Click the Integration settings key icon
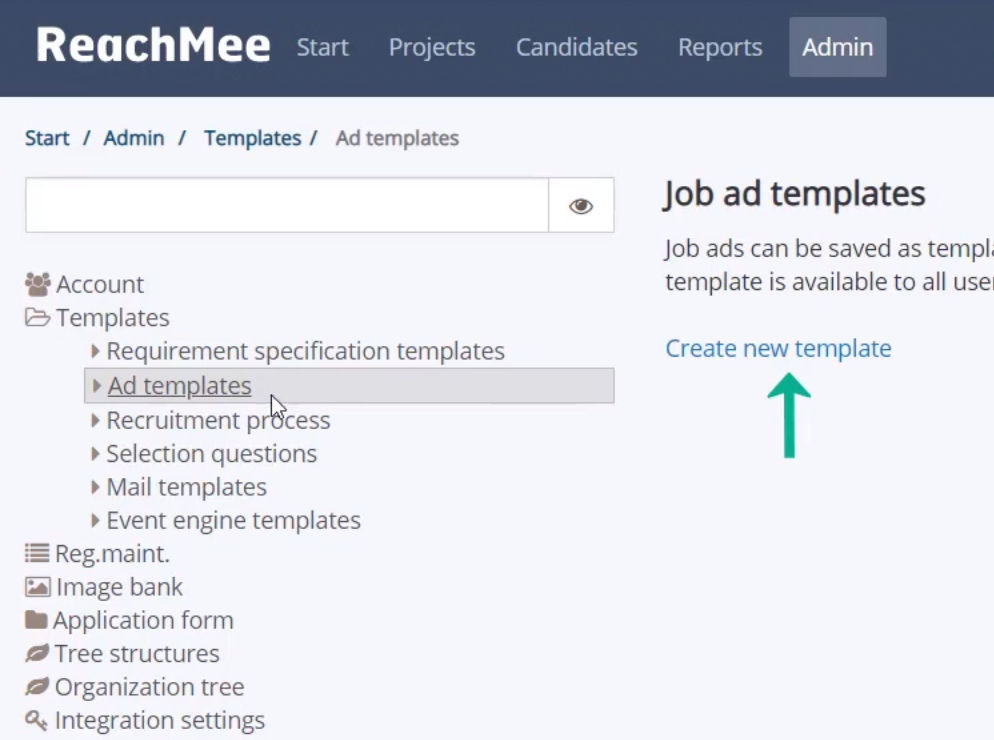Image resolution: width=994 pixels, height=740 pixels. pyautogui.click(x=36, y=720)
